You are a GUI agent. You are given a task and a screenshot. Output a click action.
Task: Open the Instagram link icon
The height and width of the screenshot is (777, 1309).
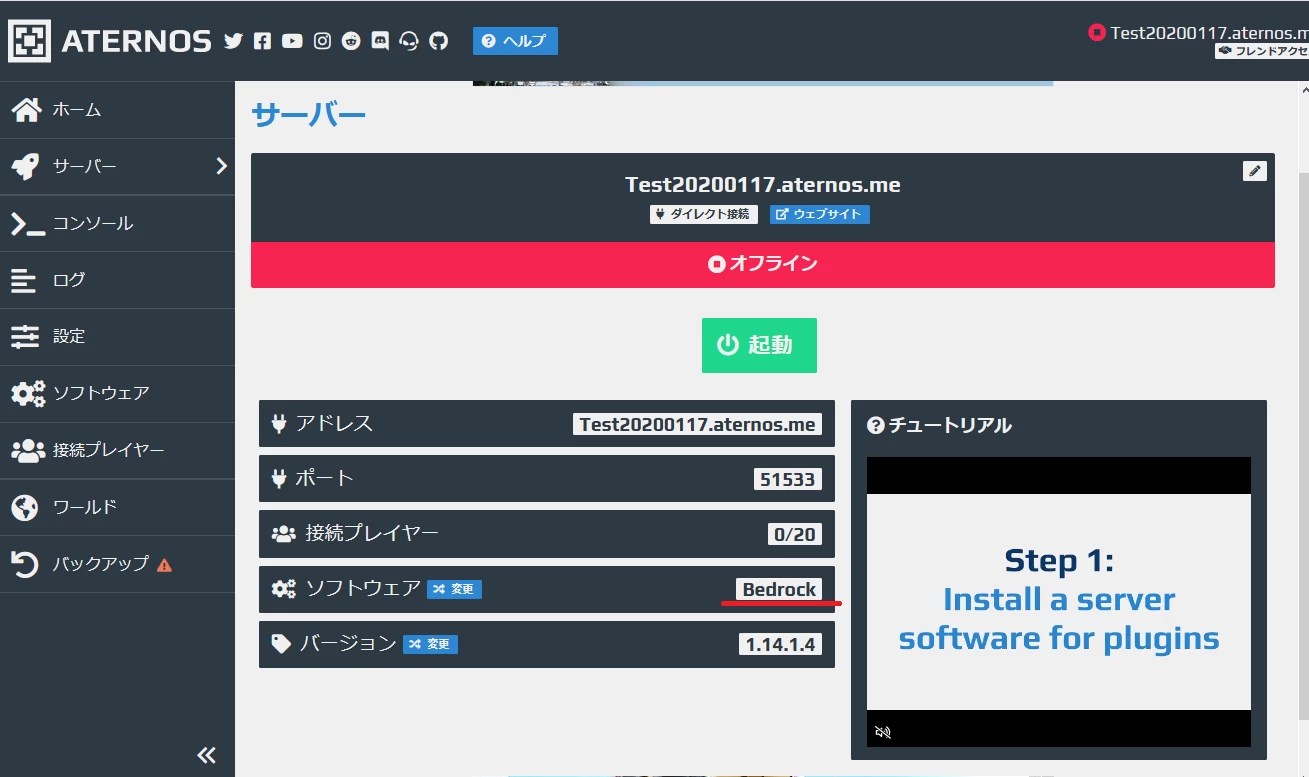tap(322, 41)
